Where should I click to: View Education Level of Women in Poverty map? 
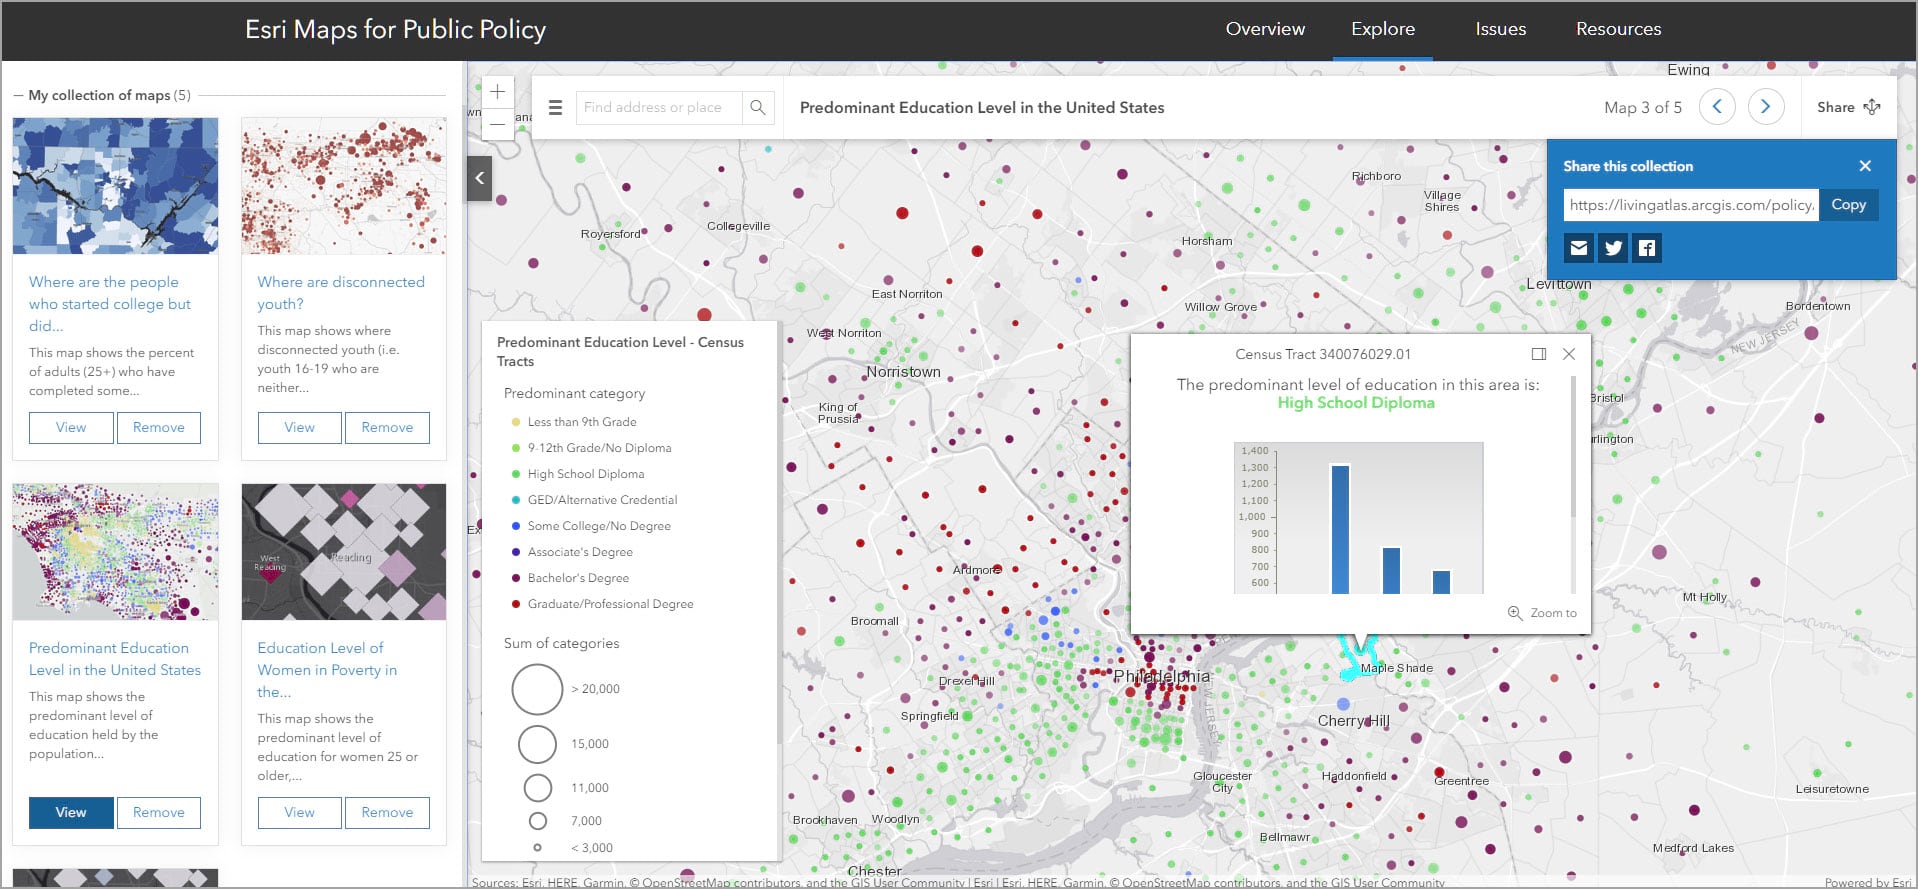(300, 812)
